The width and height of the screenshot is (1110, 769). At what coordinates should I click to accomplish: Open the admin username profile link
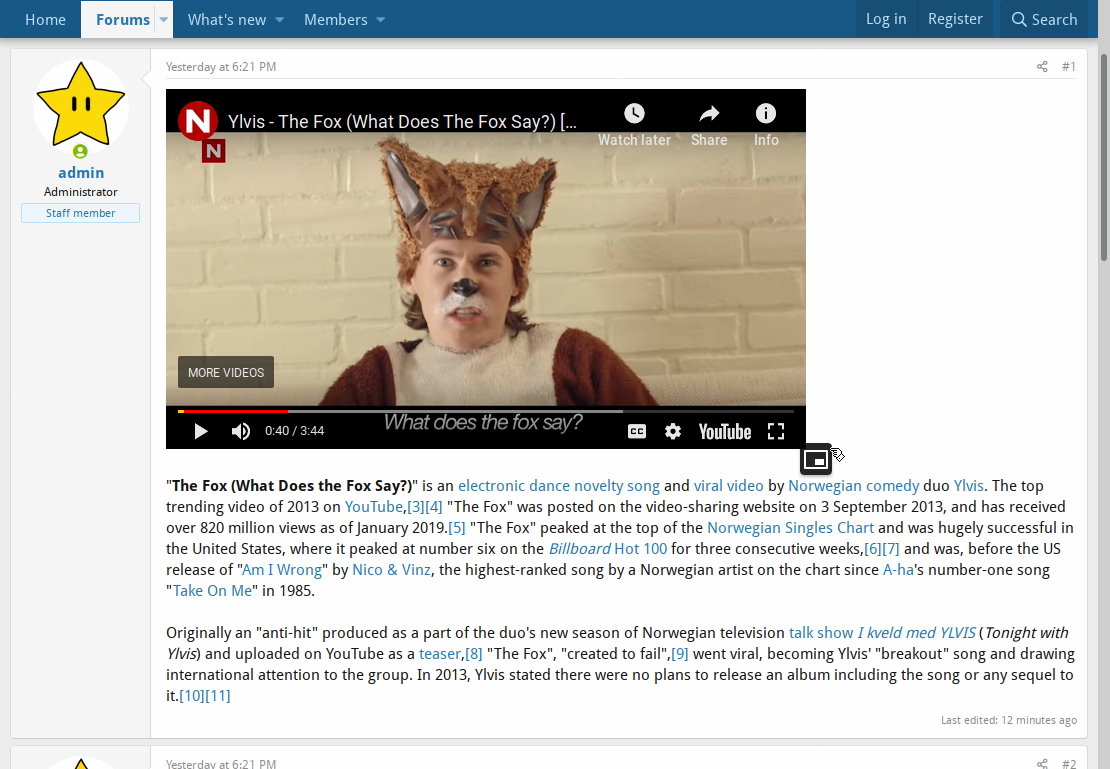click(x=81, y=173)
